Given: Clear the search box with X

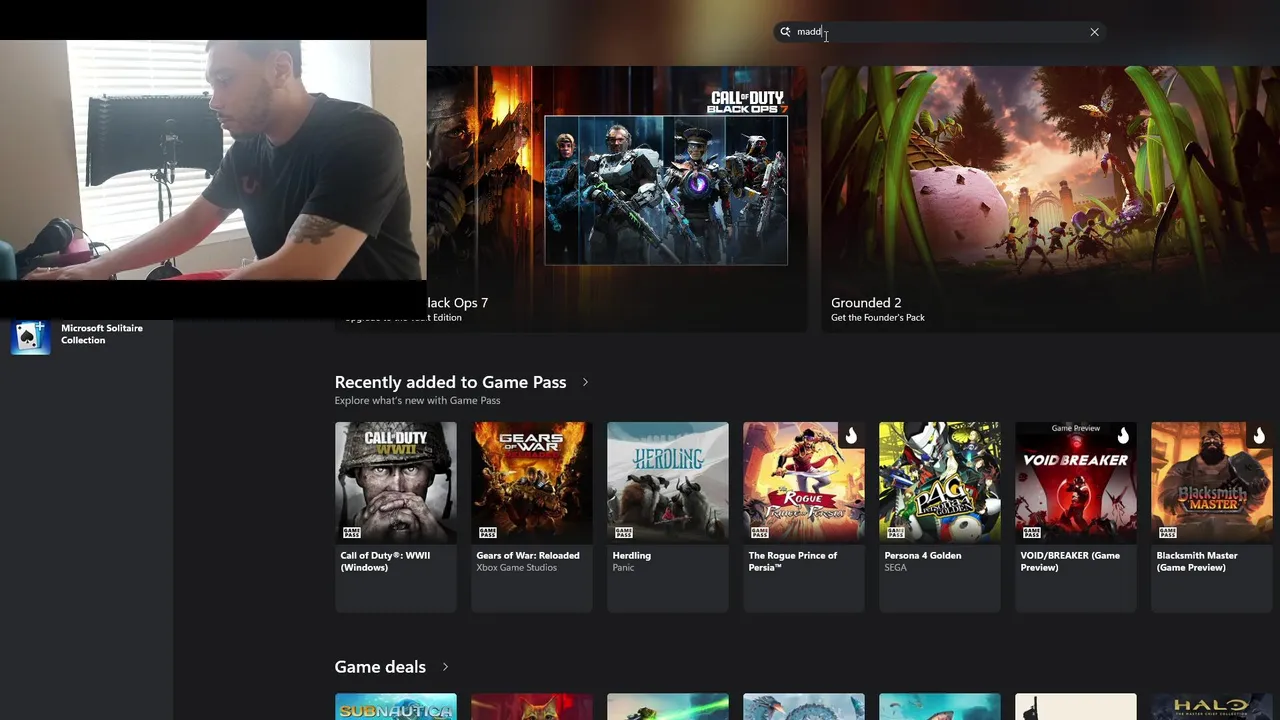Looking at the screenshot, I should 1094,32.
